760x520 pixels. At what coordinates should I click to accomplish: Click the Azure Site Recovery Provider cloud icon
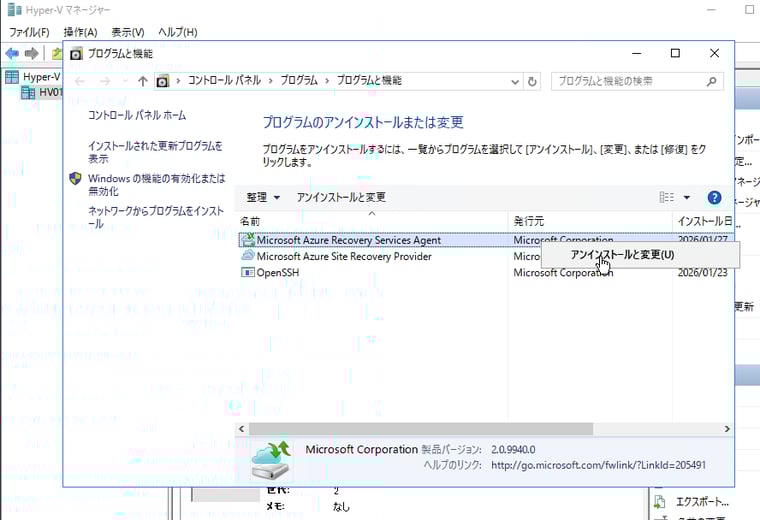point(248,255)
